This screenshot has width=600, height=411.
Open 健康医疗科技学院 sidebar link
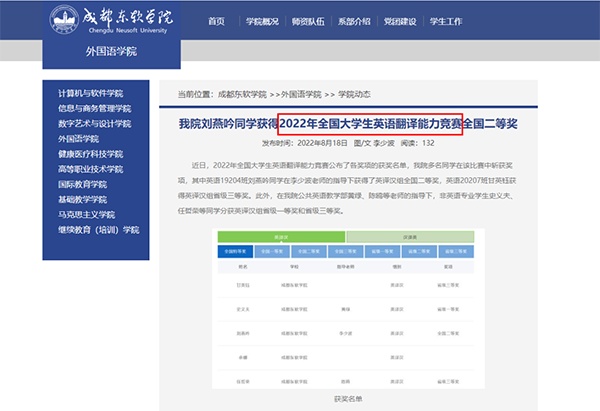pyautogui.click(x=91, y=154)
